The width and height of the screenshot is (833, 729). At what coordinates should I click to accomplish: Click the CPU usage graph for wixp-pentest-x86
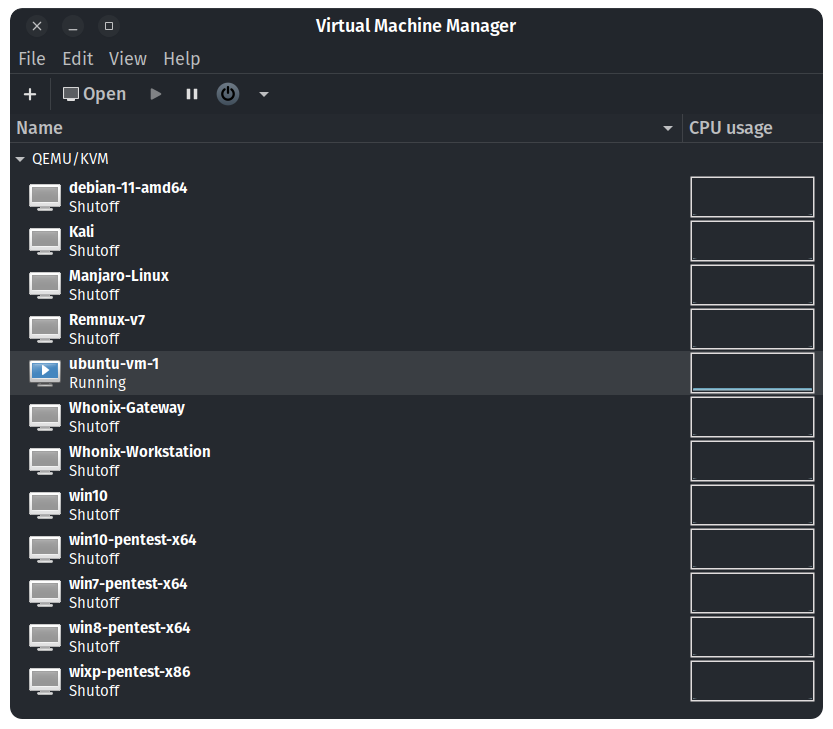coord(752,681)
